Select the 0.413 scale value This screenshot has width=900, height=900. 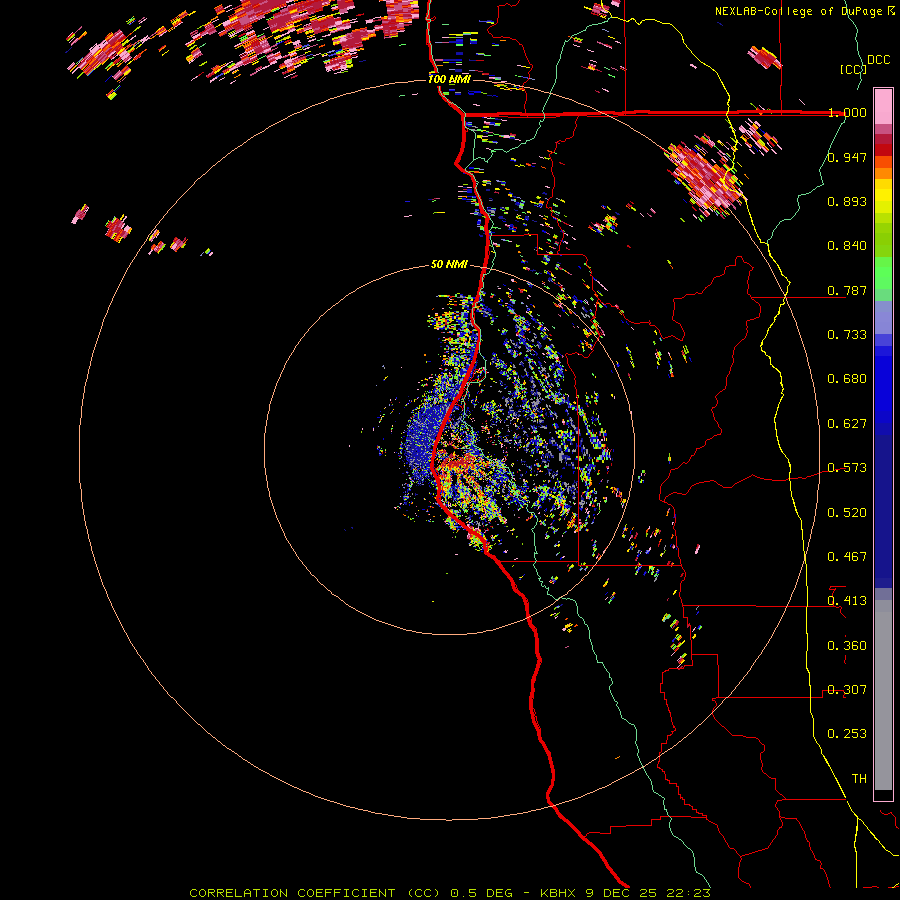(847, 601)
